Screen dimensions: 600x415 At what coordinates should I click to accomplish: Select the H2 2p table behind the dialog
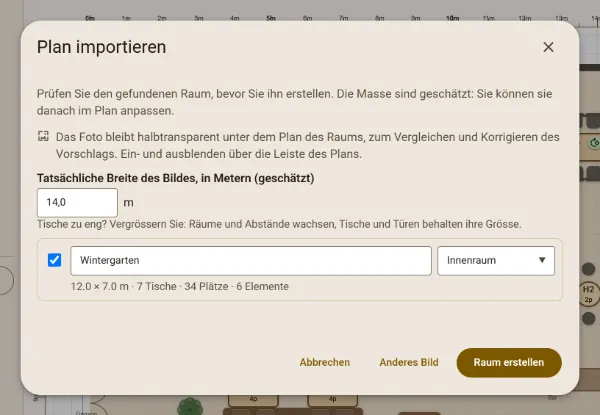pos(588,294)
